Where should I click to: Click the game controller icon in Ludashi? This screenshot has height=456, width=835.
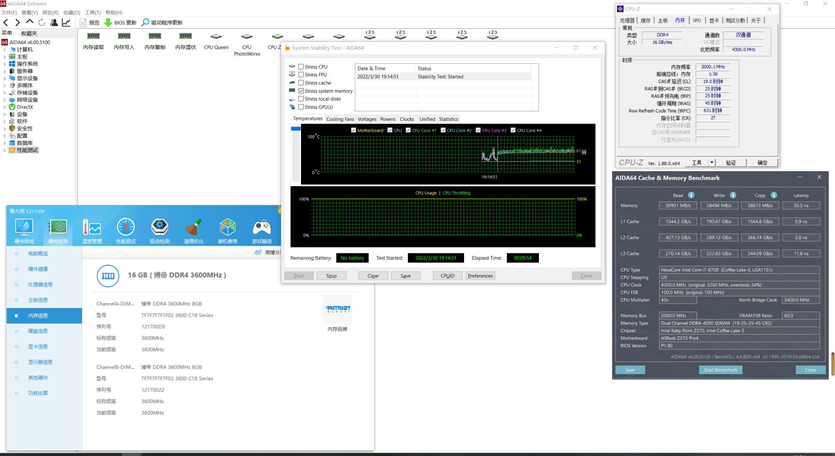261,227
